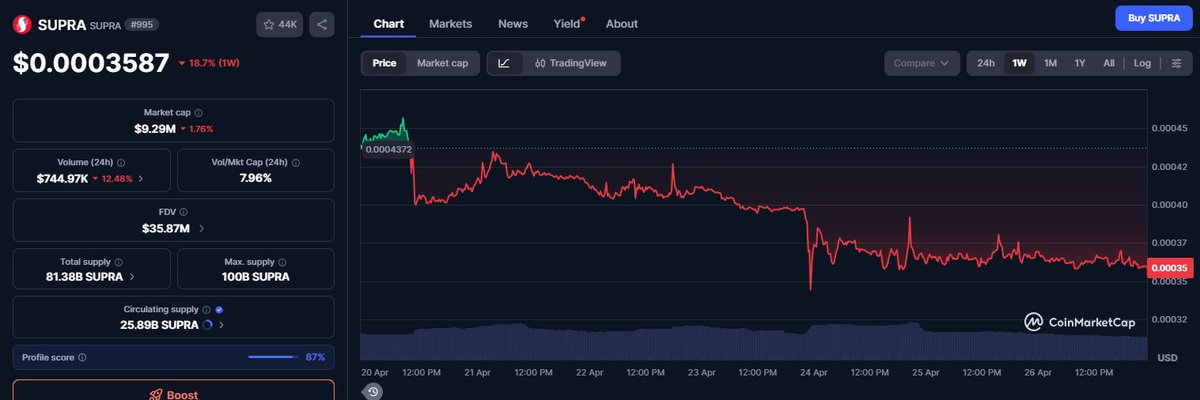
Task: Open the Compare dropdown
Action: [921, 63]
